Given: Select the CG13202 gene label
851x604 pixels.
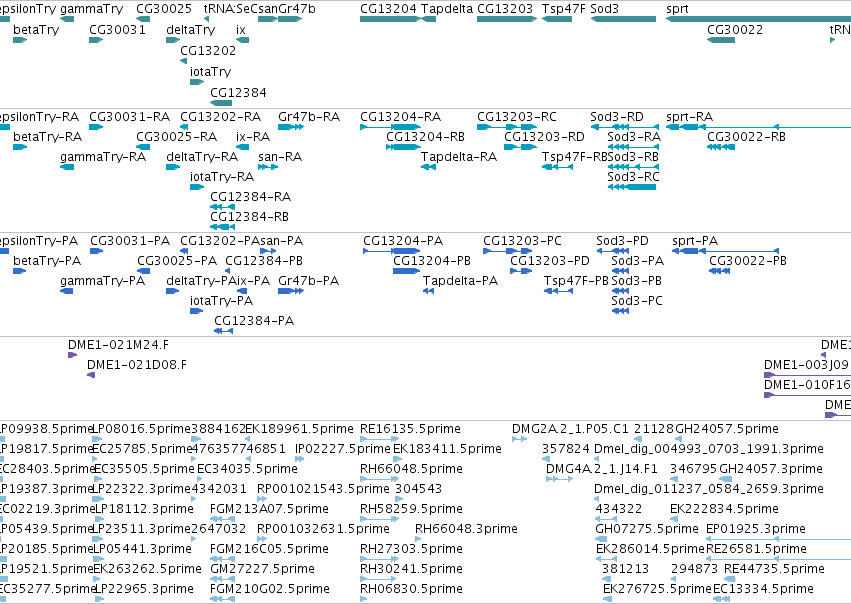Looking at the screenshot, I should [208, 50].
